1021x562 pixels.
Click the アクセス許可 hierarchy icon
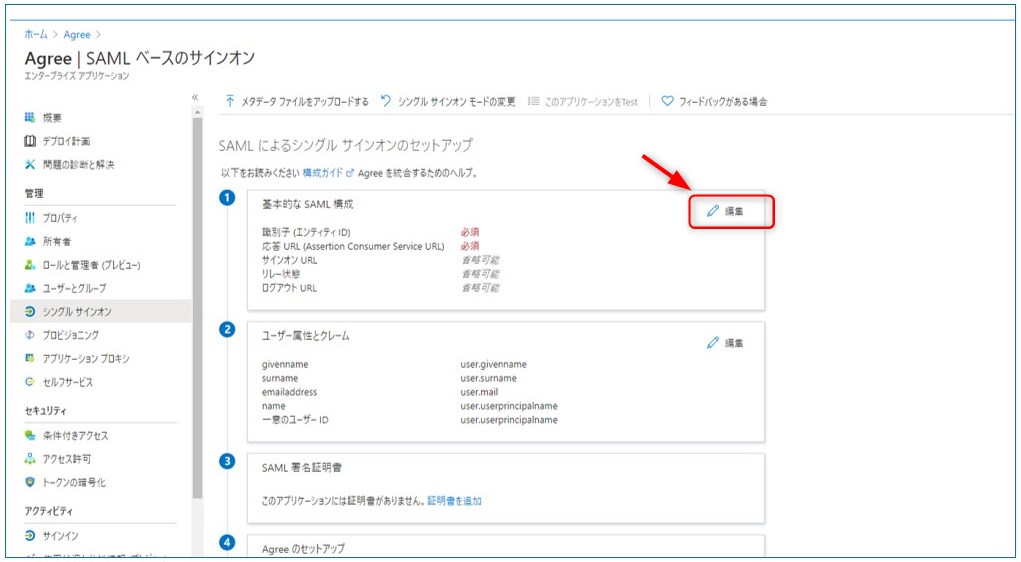click(29, 459)
